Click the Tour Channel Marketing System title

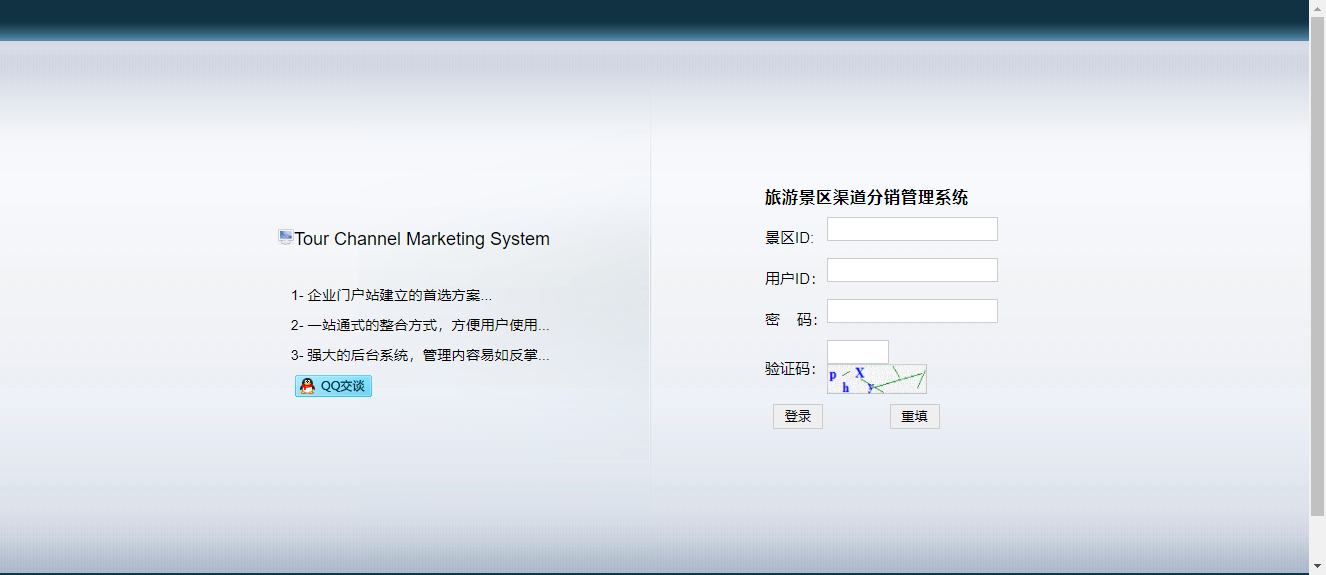coord(421,239)
